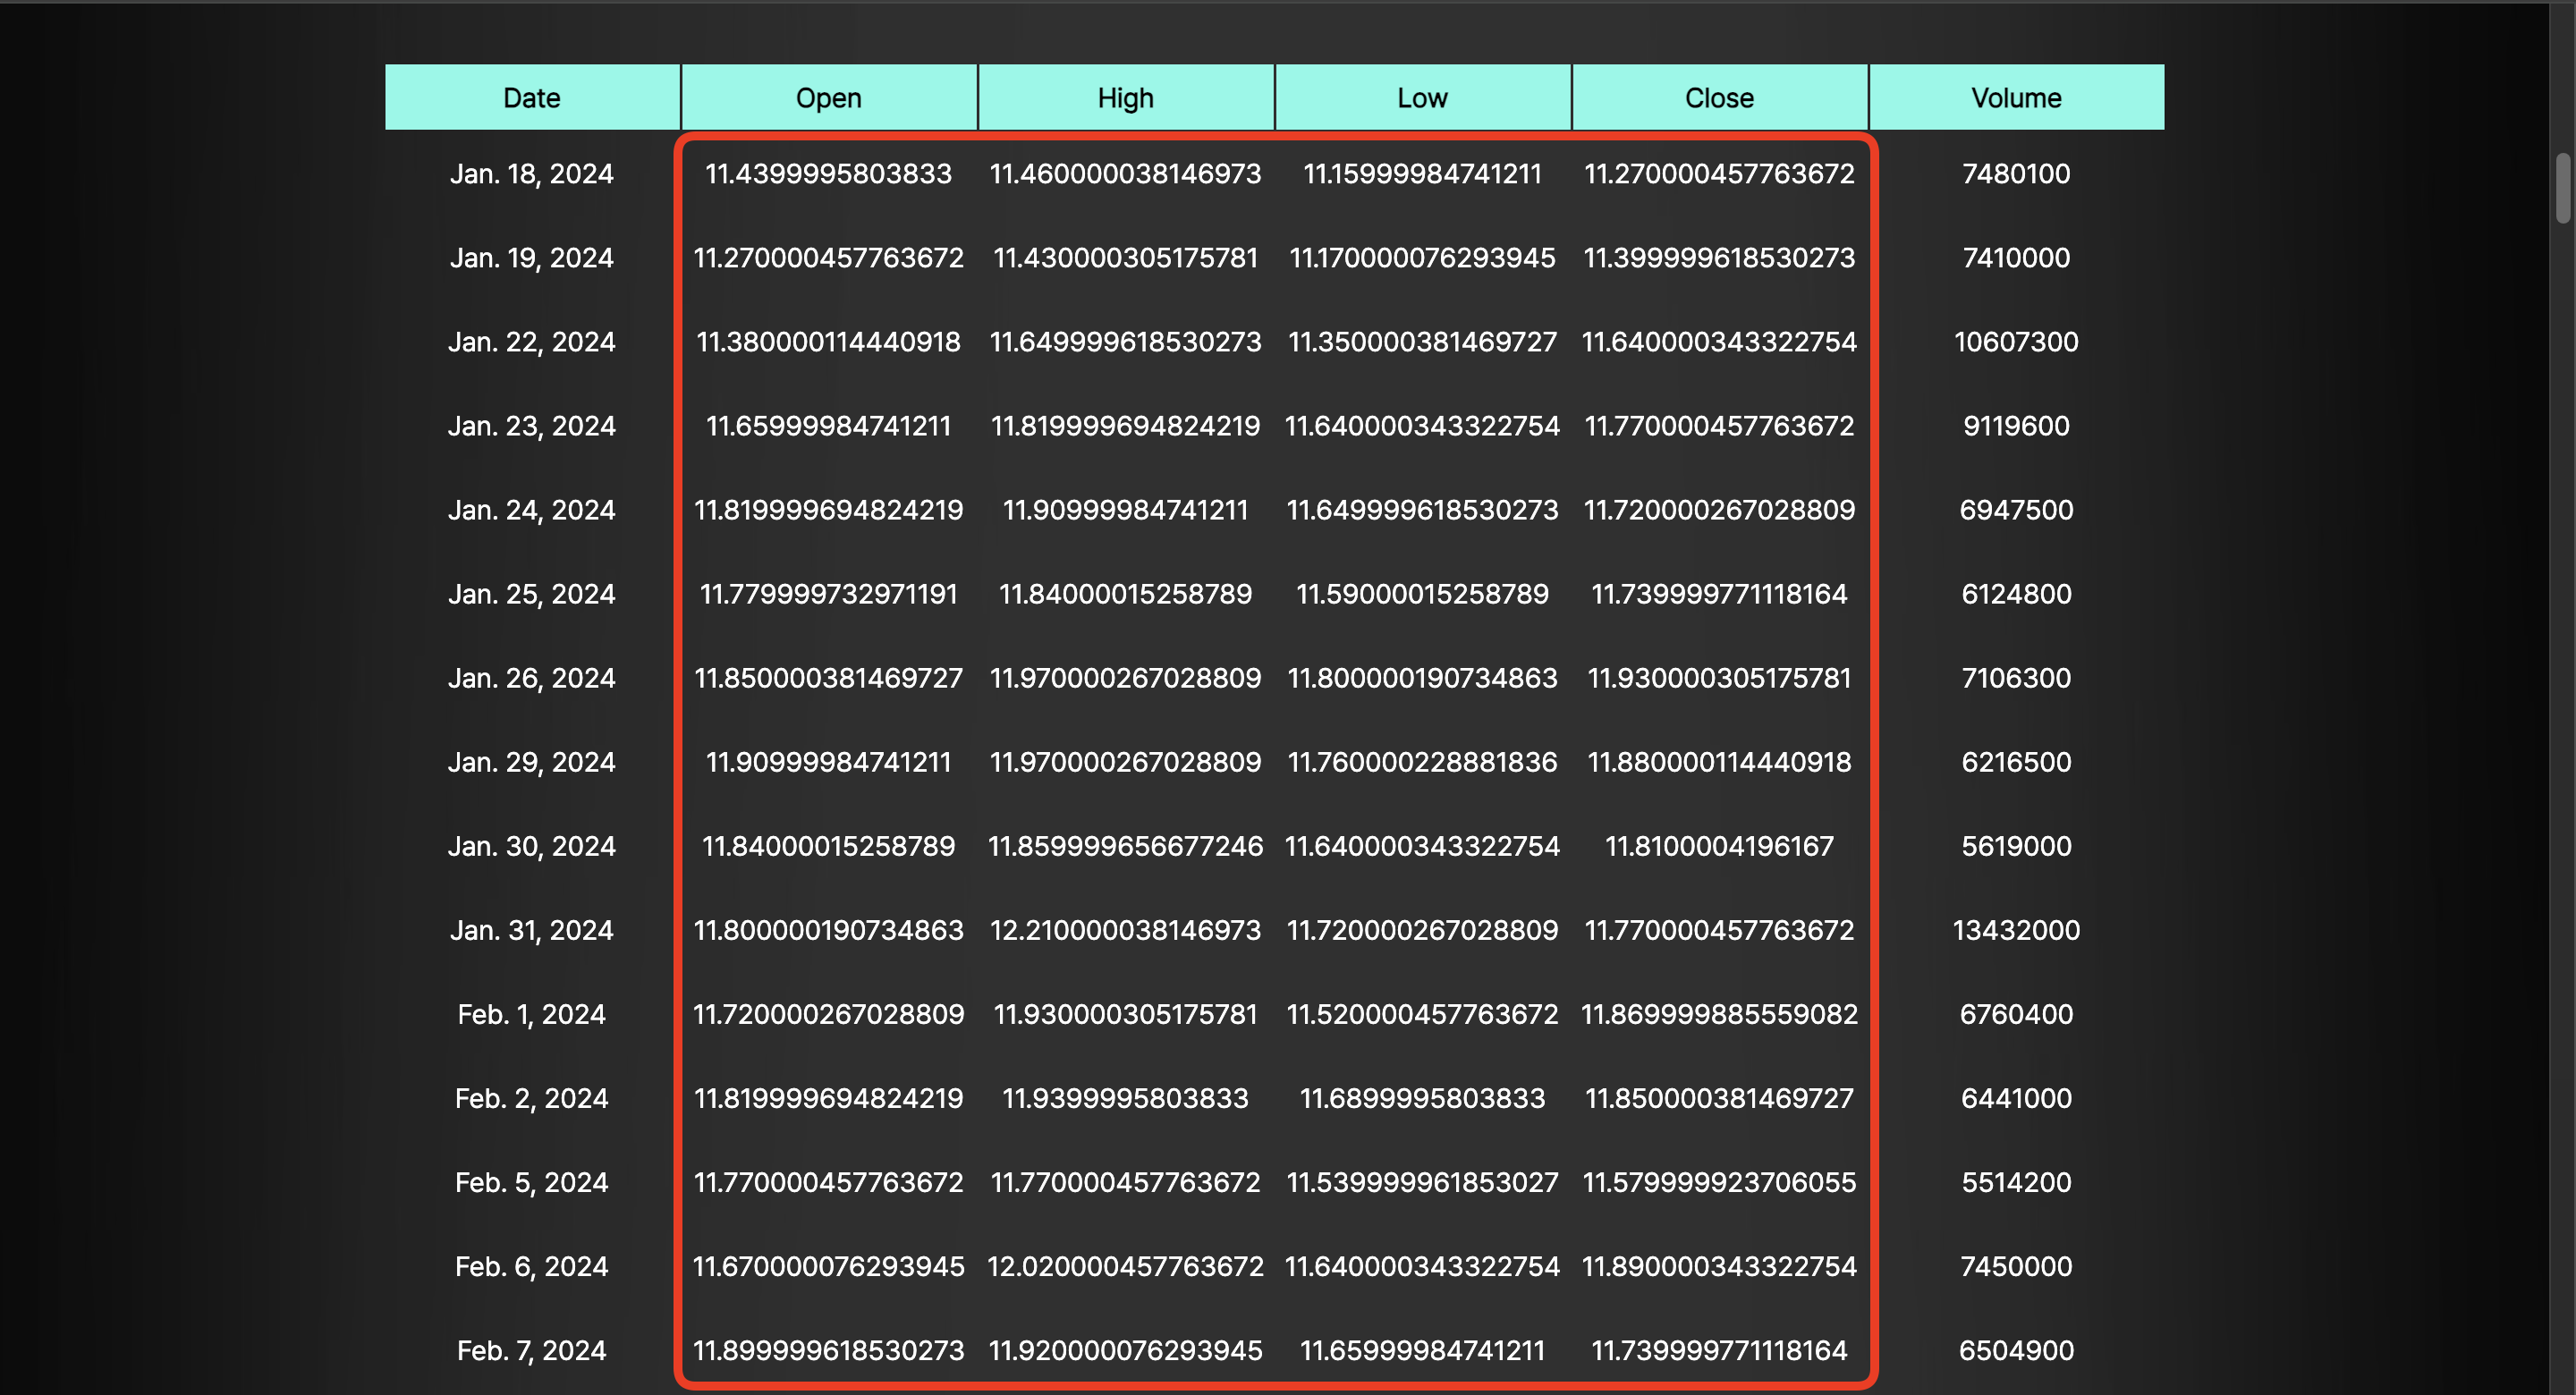The height and width of the screenshot is (1395, 2576).
Task: Select the Feb. 5, 2024 date cell
Action: (532, 1182)
